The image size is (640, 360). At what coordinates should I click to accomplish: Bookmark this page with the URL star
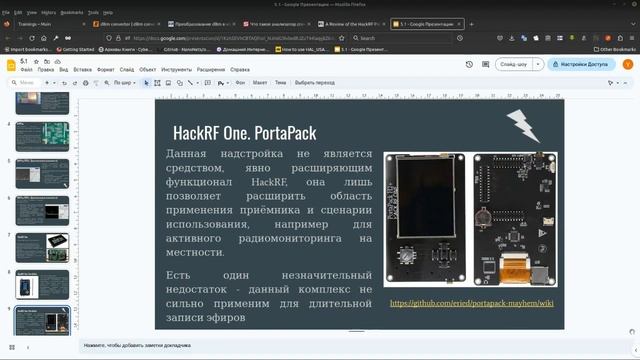pyautogui.click(x=342, y=38)
